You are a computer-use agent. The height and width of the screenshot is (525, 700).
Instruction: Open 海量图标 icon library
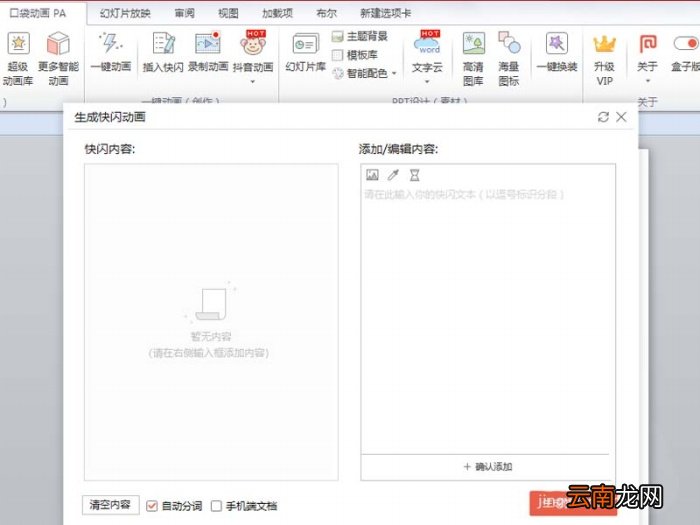tap(509, 43)
